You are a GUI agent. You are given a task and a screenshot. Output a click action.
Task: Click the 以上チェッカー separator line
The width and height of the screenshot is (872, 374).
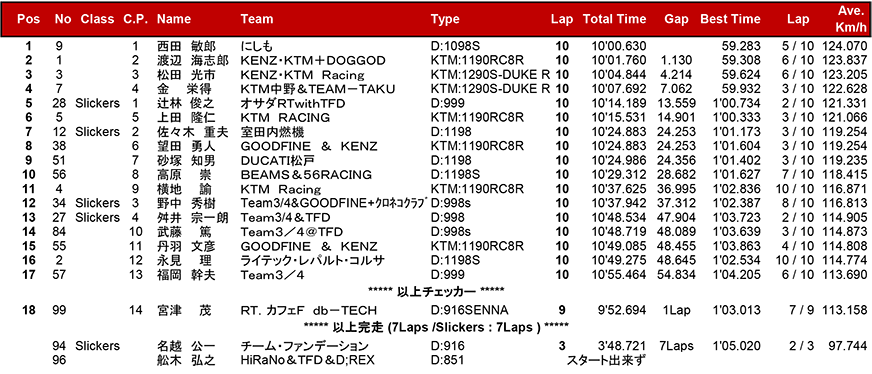point(436,290)
